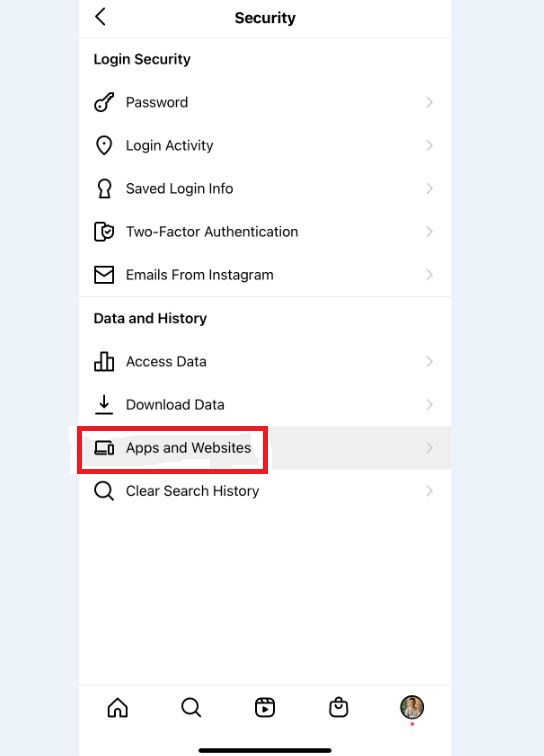The width and height of the screenshot is (544, 756).
Task: Click the shield icon for Two-Factor Authentication
Action: pyautogui.click(x=104, y=231)
